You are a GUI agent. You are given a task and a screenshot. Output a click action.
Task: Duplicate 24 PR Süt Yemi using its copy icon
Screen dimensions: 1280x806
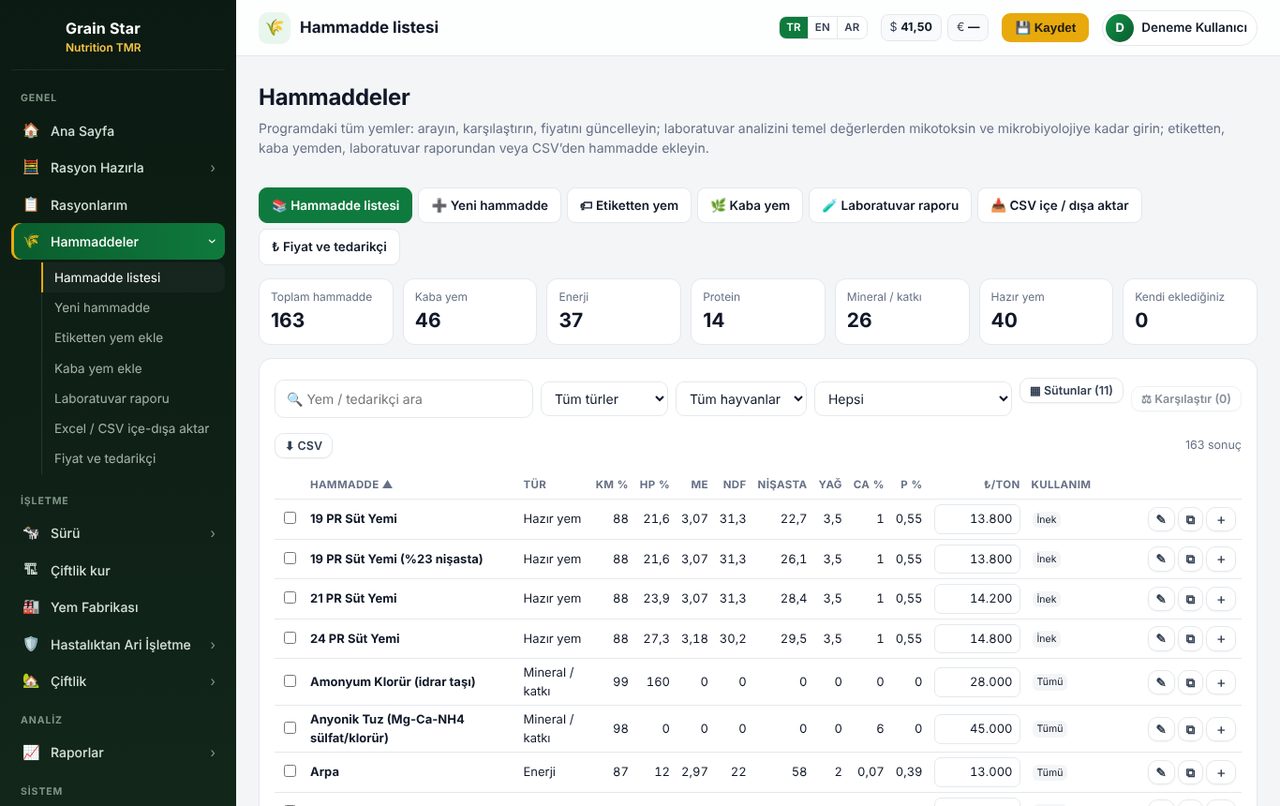[1190, 639]
